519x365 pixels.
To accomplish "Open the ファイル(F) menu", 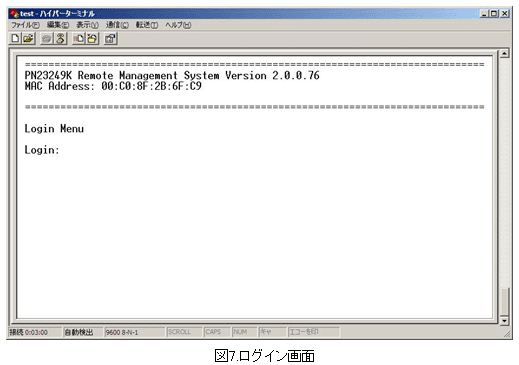I will tap(25, 25).
